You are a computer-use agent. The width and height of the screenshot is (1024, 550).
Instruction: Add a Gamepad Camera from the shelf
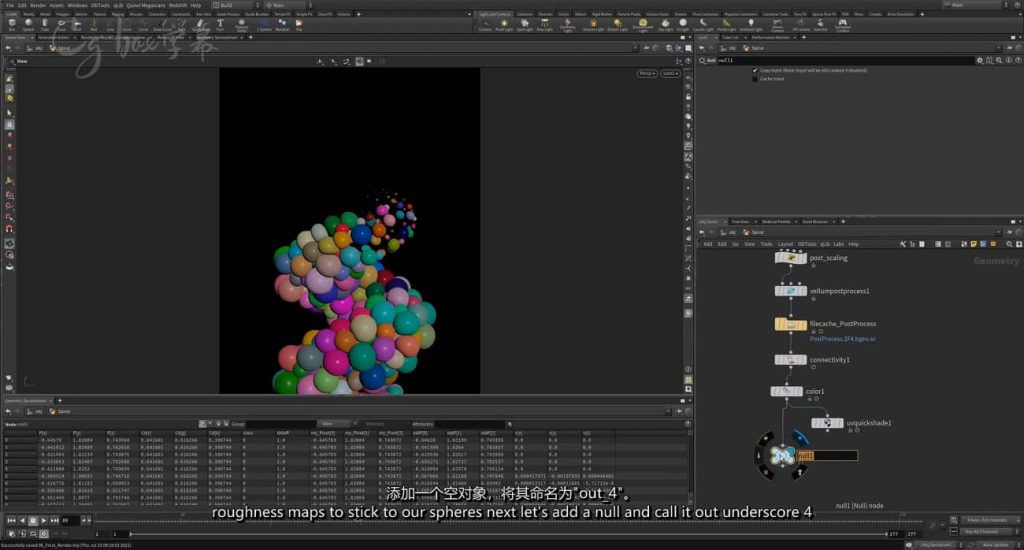tap(842, 25)
